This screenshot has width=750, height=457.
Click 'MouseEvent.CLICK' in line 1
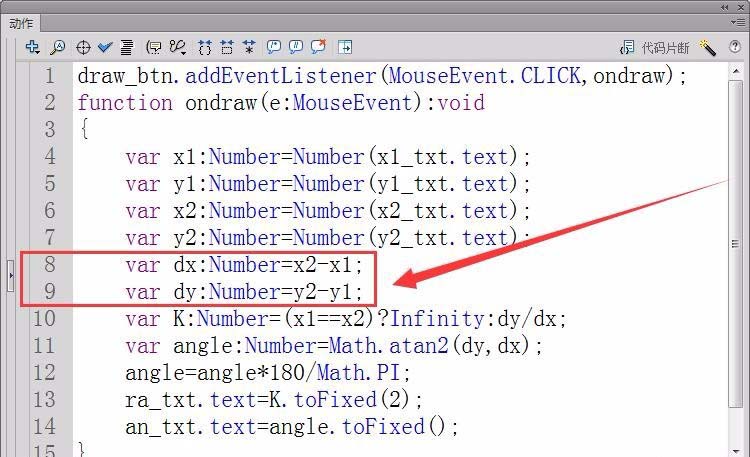coord(485,76)
